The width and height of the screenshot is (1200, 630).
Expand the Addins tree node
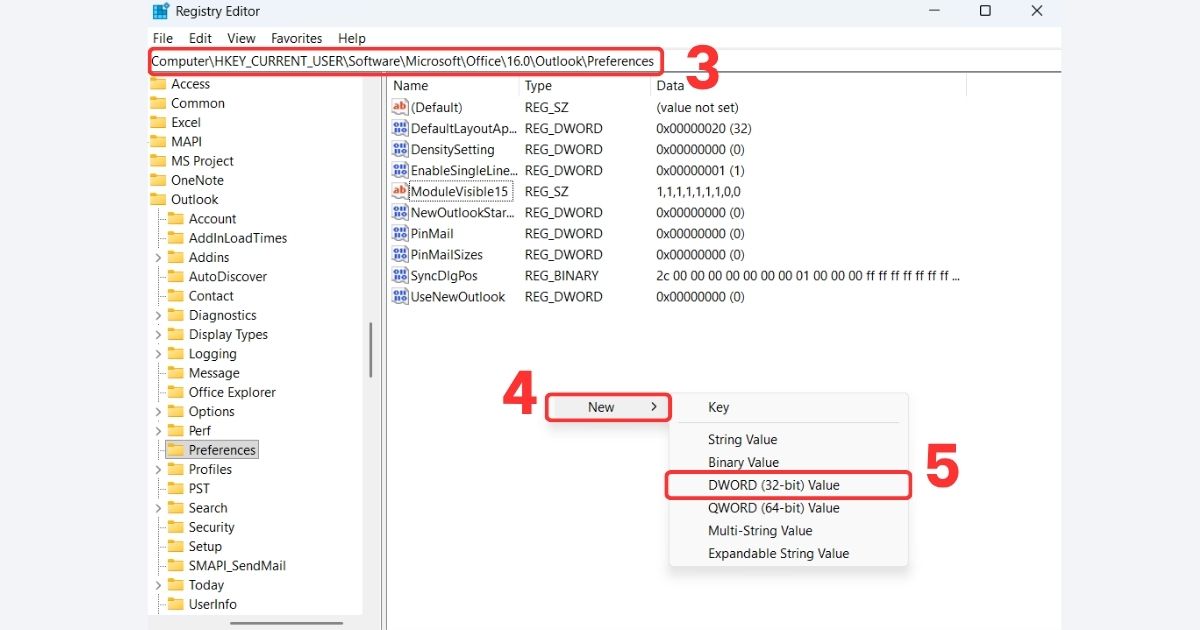pos(158,257)
